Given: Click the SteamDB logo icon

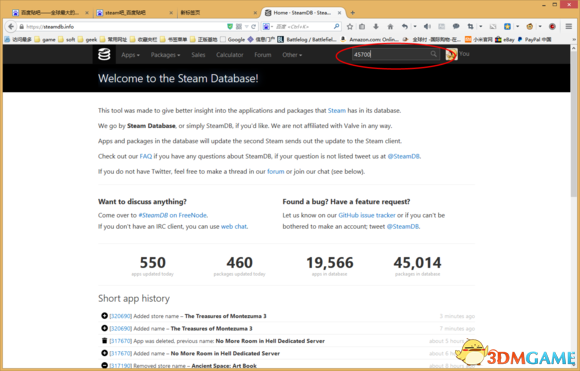Looking at the screenshot, I should (104, 54).
